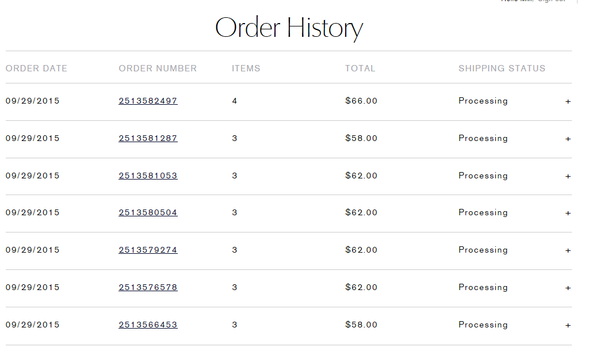This screenshot has height=362, width=600.
Task: Expand order 2513579274 row plus icon
Action: (568, 251)
